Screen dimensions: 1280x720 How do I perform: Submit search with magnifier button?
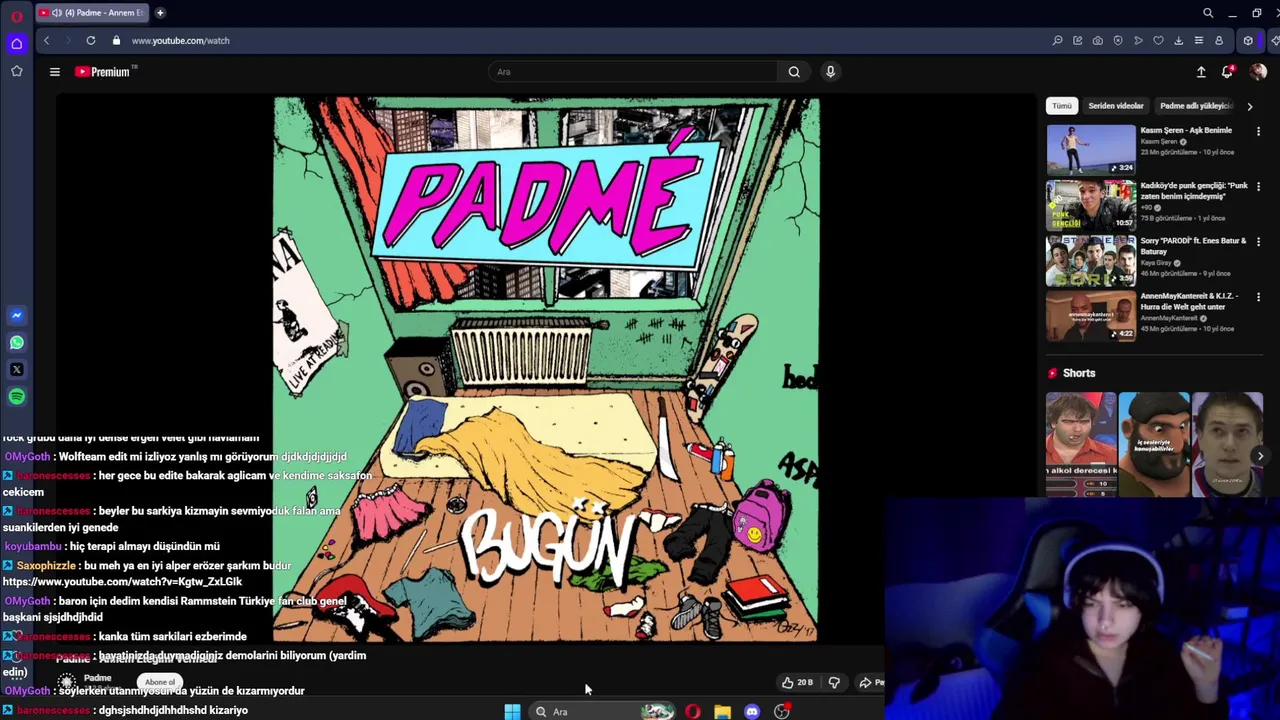tap(794, 71)
